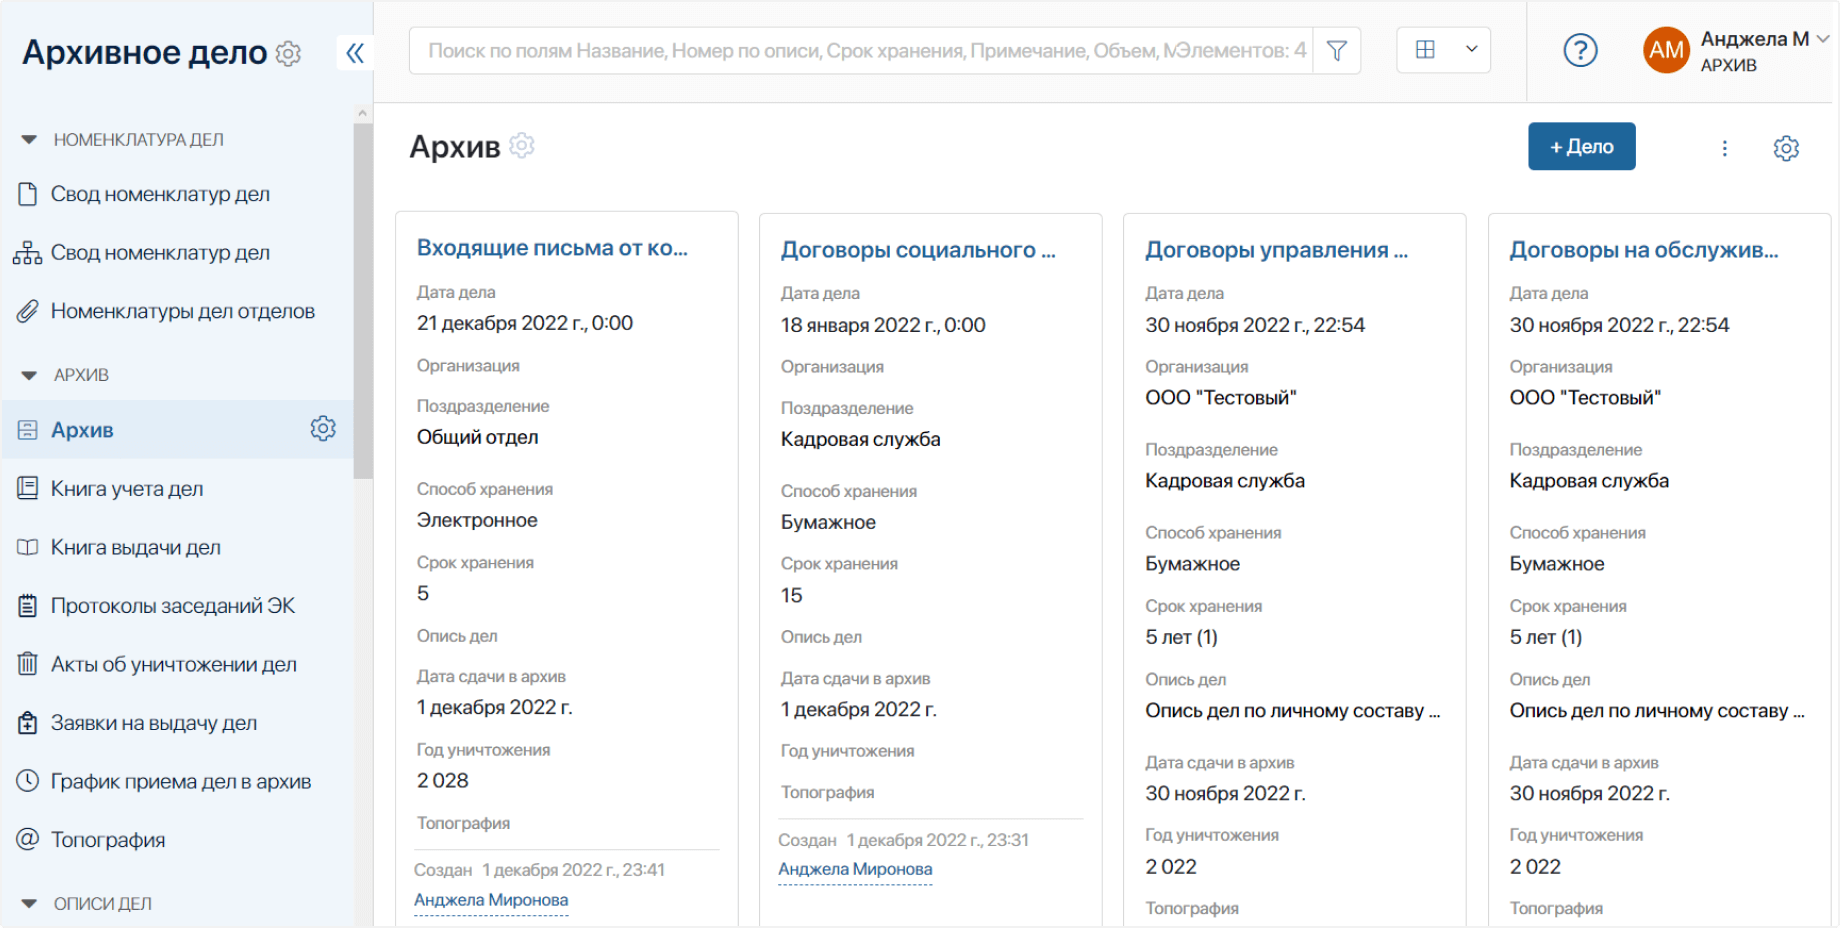The width and height of the screenshot is (1840, 928).
Task: Open gear icon beside the Архив page heading
Action: pos(522,146)
